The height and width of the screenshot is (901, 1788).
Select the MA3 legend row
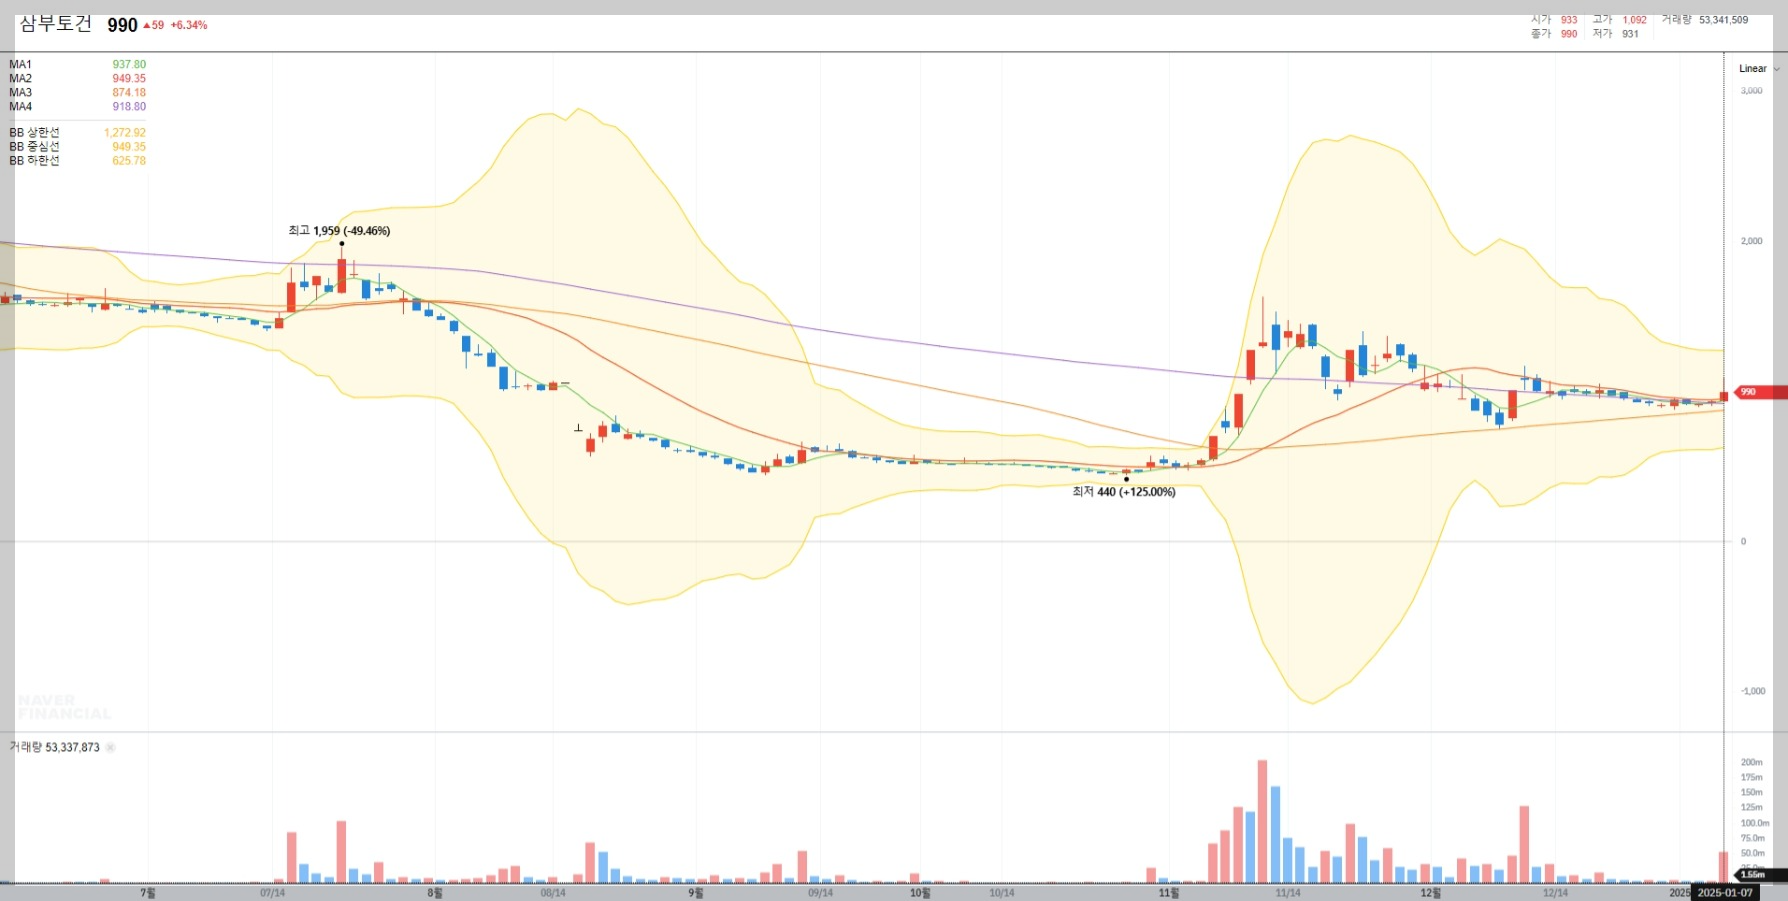[x=77, y=93]
